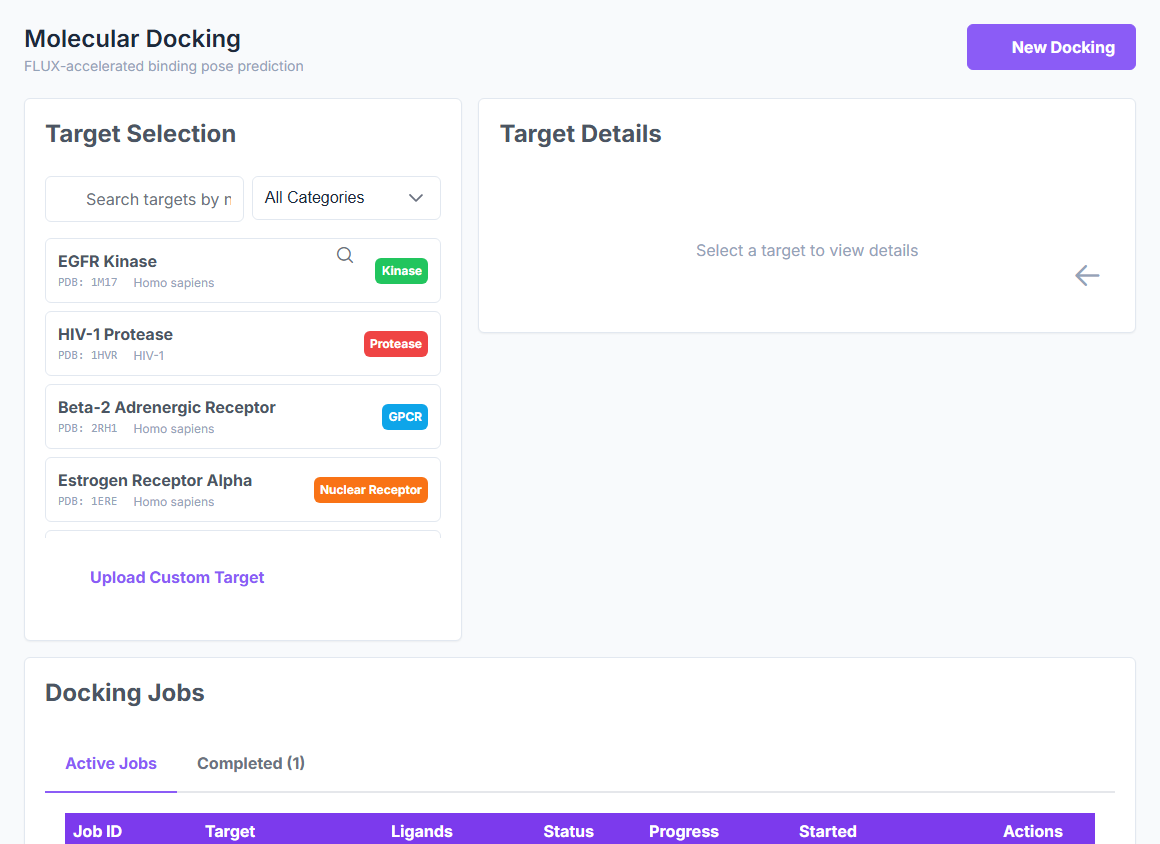Open the All Categories dropdown

[346, 198]
